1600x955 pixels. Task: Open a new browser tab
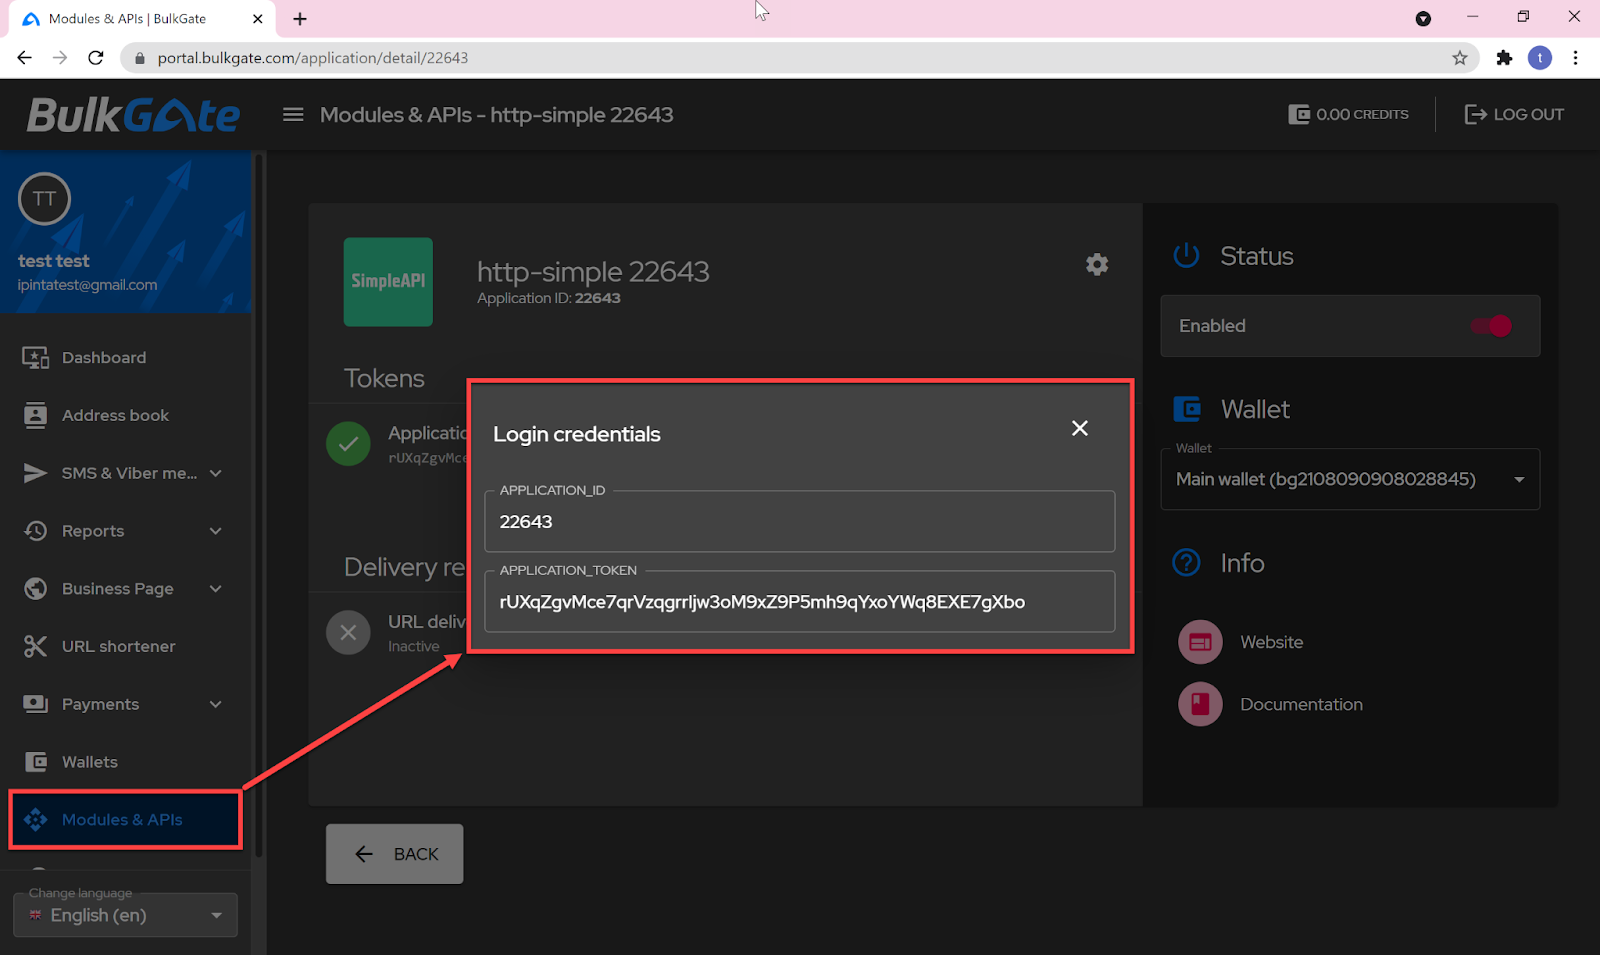click(300, 19)
